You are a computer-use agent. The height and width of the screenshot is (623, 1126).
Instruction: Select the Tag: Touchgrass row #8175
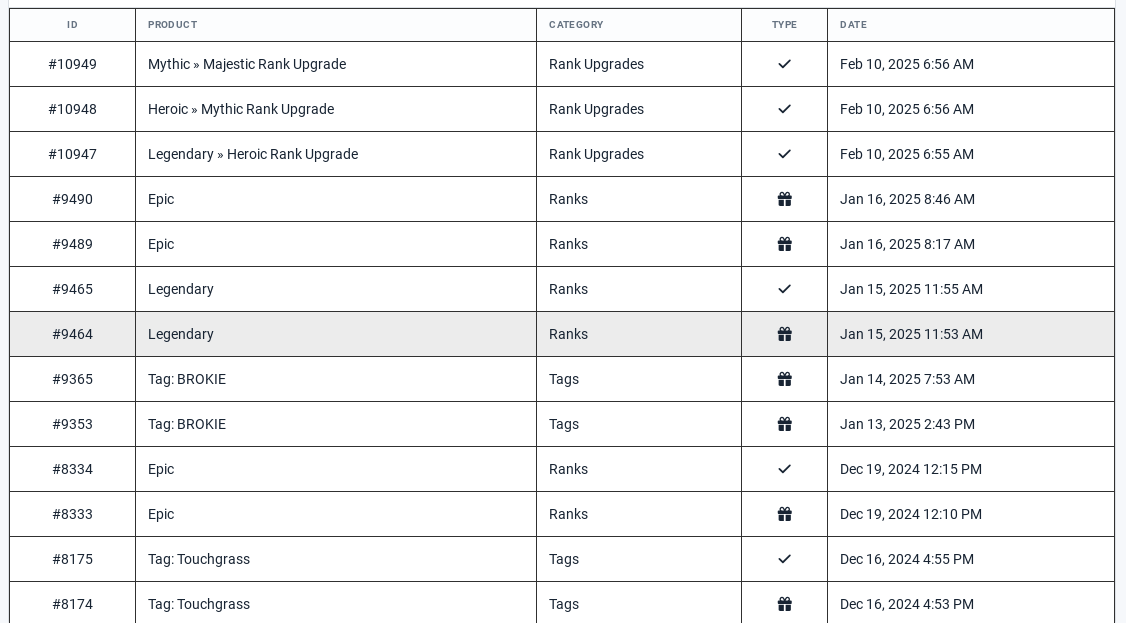click(x=562, y=559)
